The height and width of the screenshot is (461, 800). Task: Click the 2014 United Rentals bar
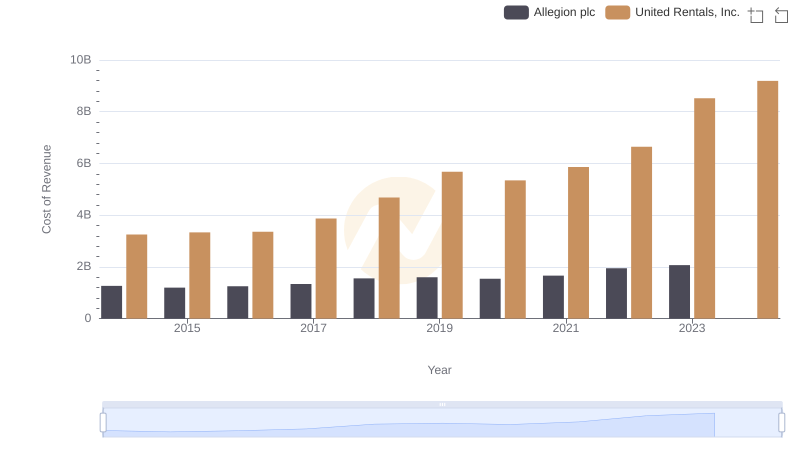pos(137,277)
